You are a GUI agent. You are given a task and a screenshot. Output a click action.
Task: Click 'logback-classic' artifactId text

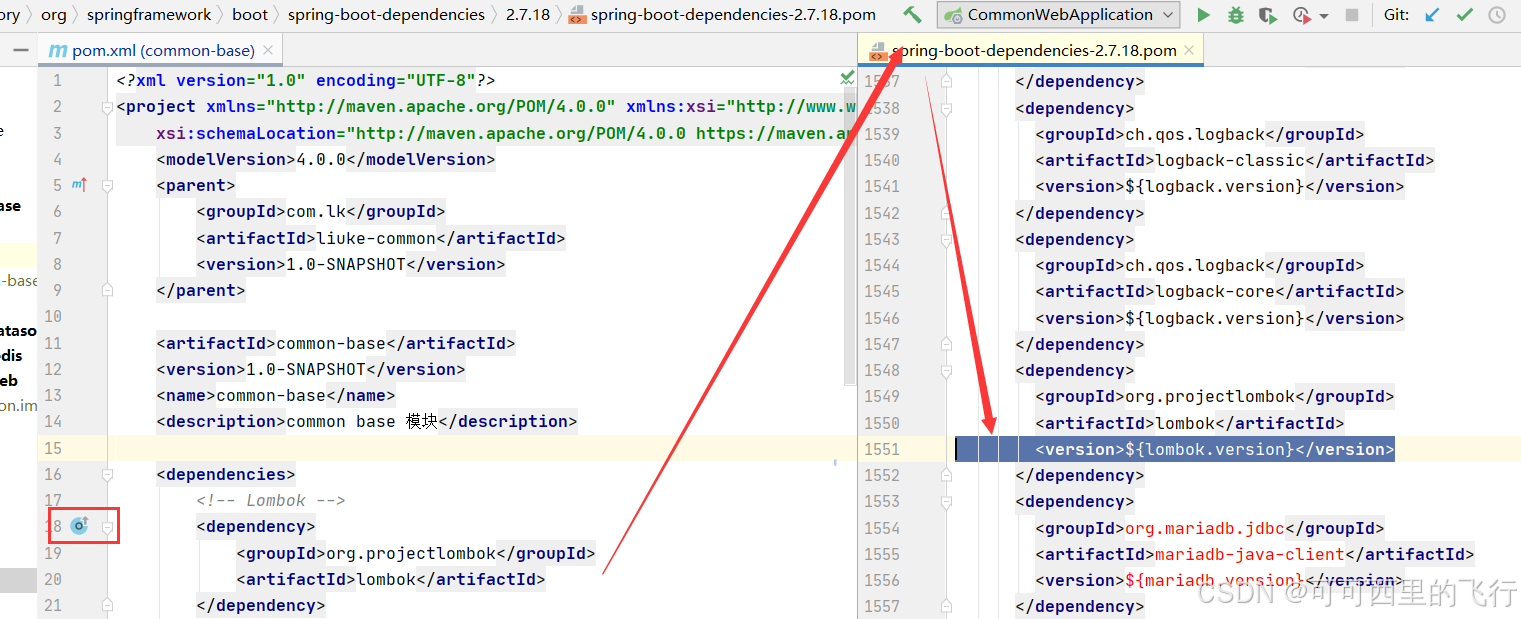(1230, 160)
